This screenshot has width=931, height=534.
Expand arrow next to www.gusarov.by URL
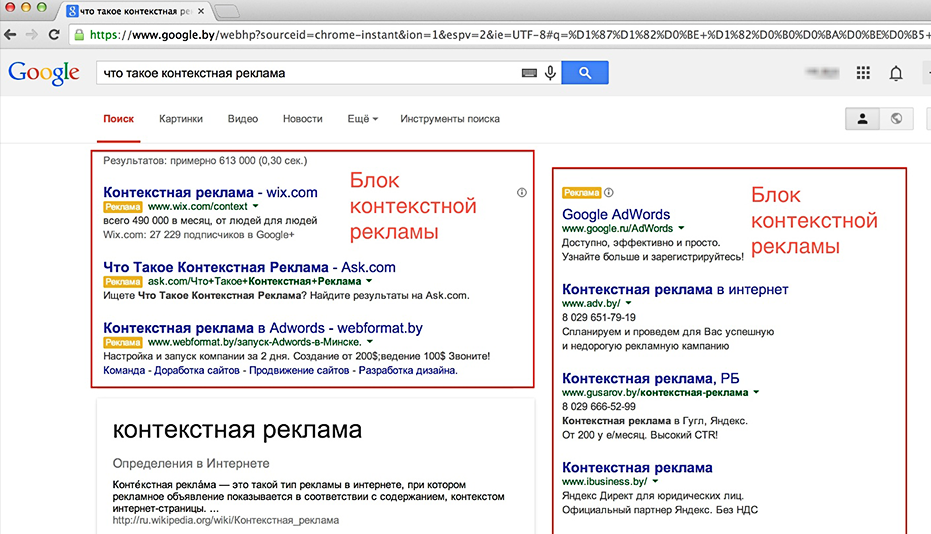(756, 392)
